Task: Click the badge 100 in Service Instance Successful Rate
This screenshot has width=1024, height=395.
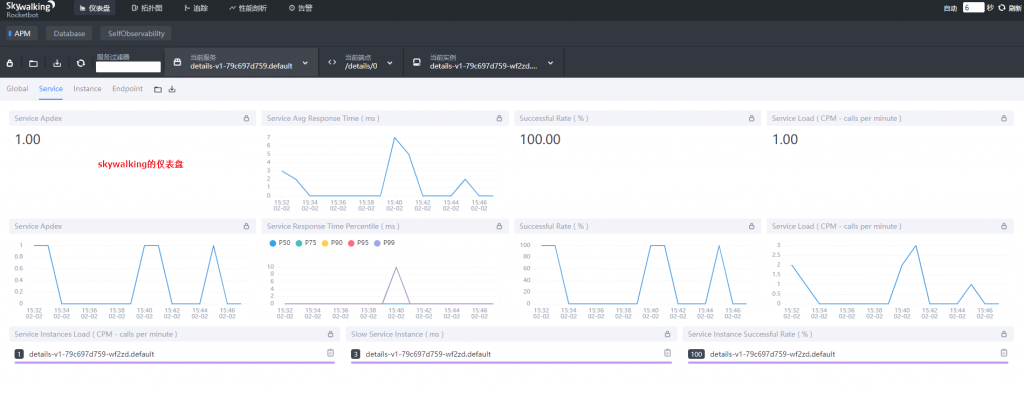Action: [696, 355]
